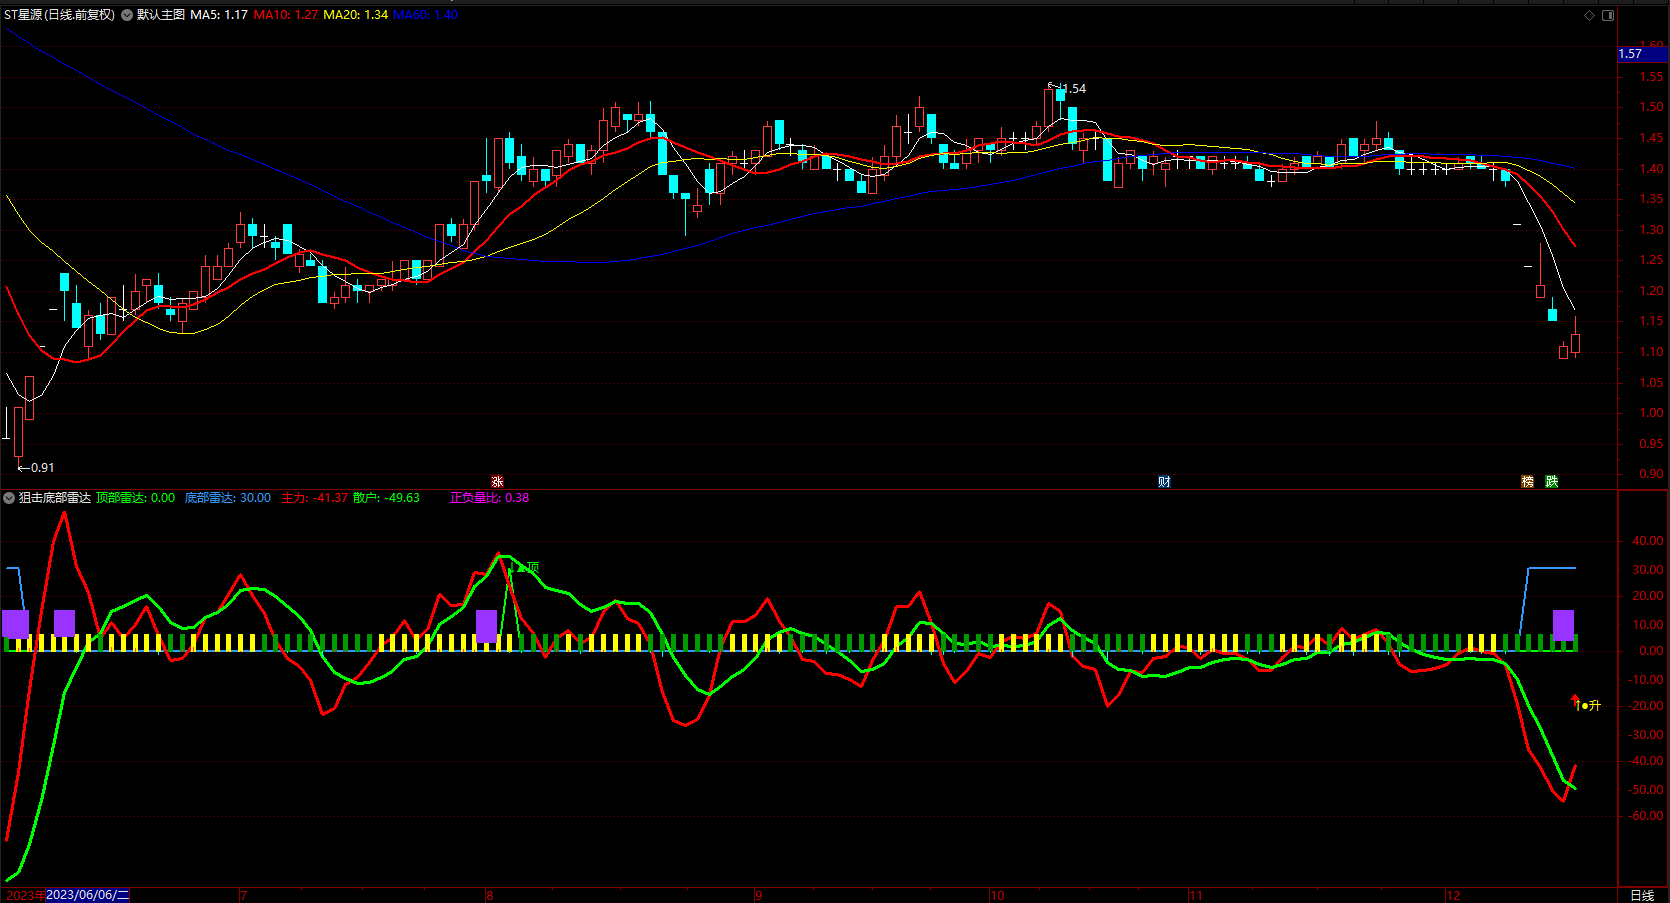Click the 涨 event marker on the chart
The height and width of the screenshot is (903, 1670).
click(497, 482)
